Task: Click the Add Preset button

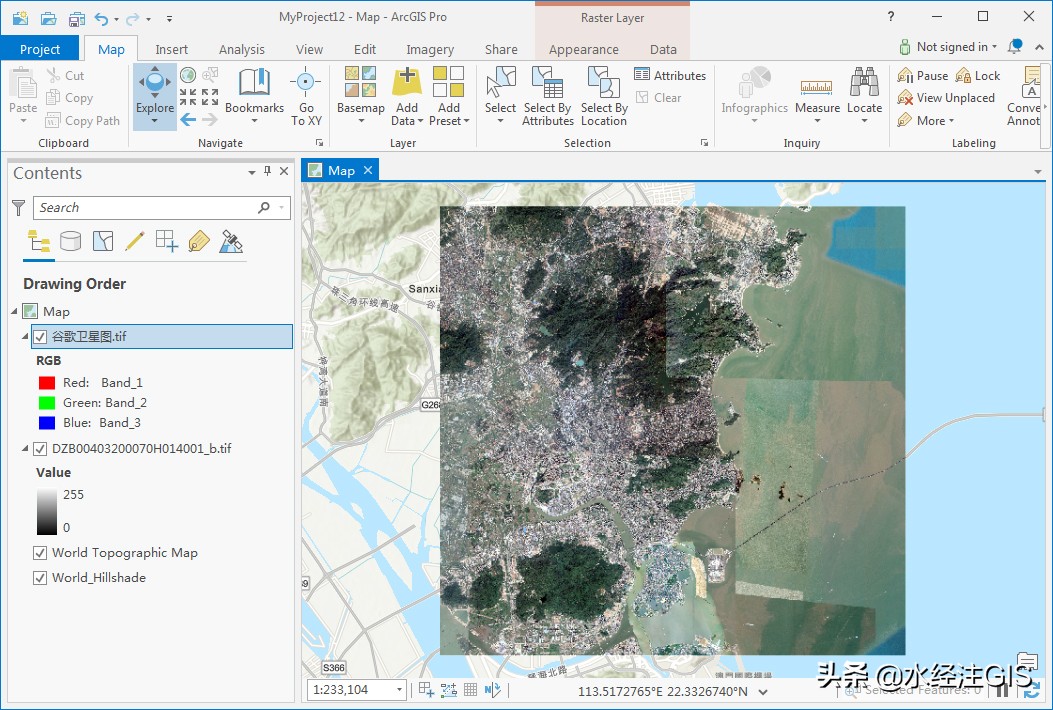Action: click(449, 96)
